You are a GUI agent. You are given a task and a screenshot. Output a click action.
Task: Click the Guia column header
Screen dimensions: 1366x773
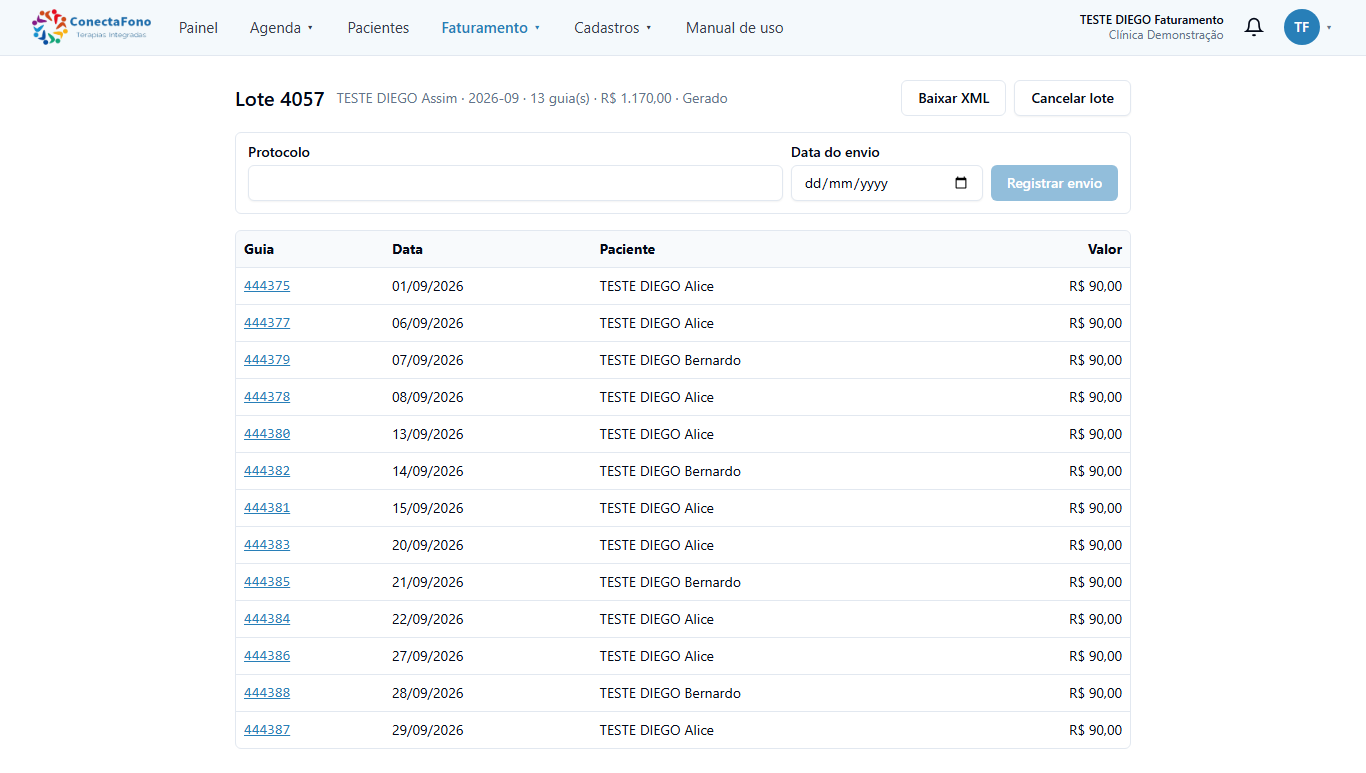(x=259, y=249)
